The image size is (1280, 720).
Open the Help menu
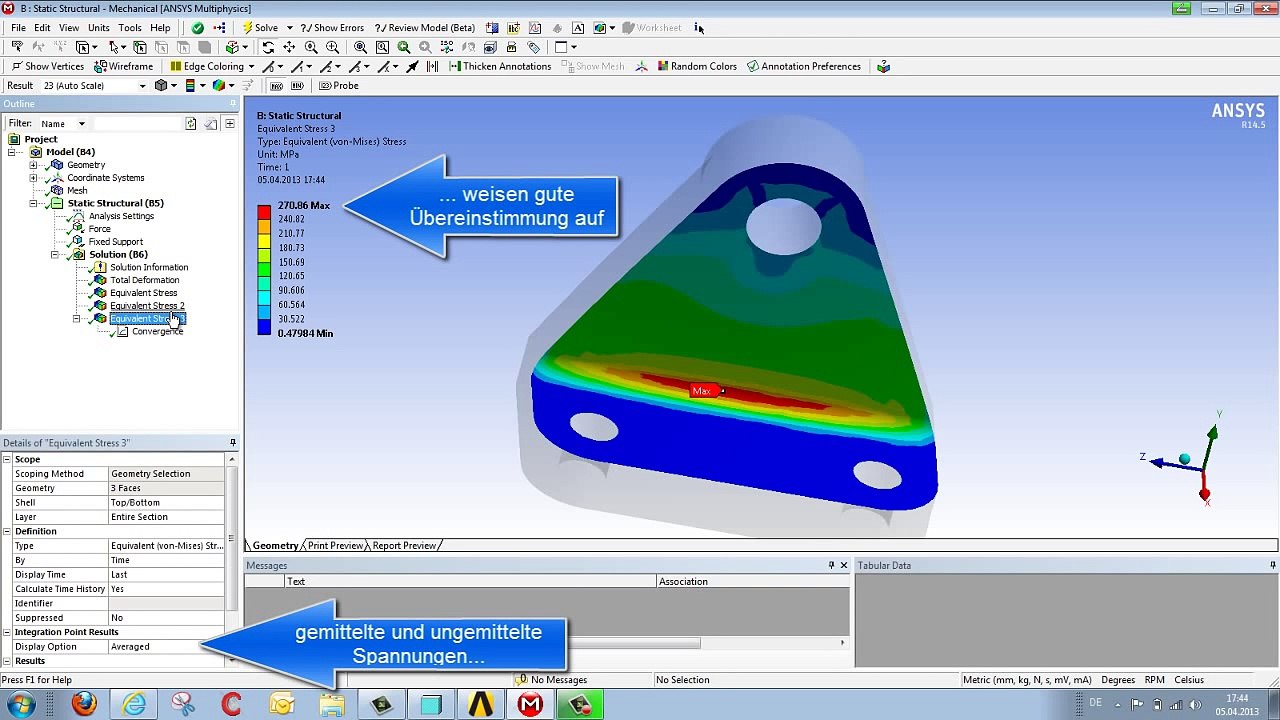pos(160,28)
